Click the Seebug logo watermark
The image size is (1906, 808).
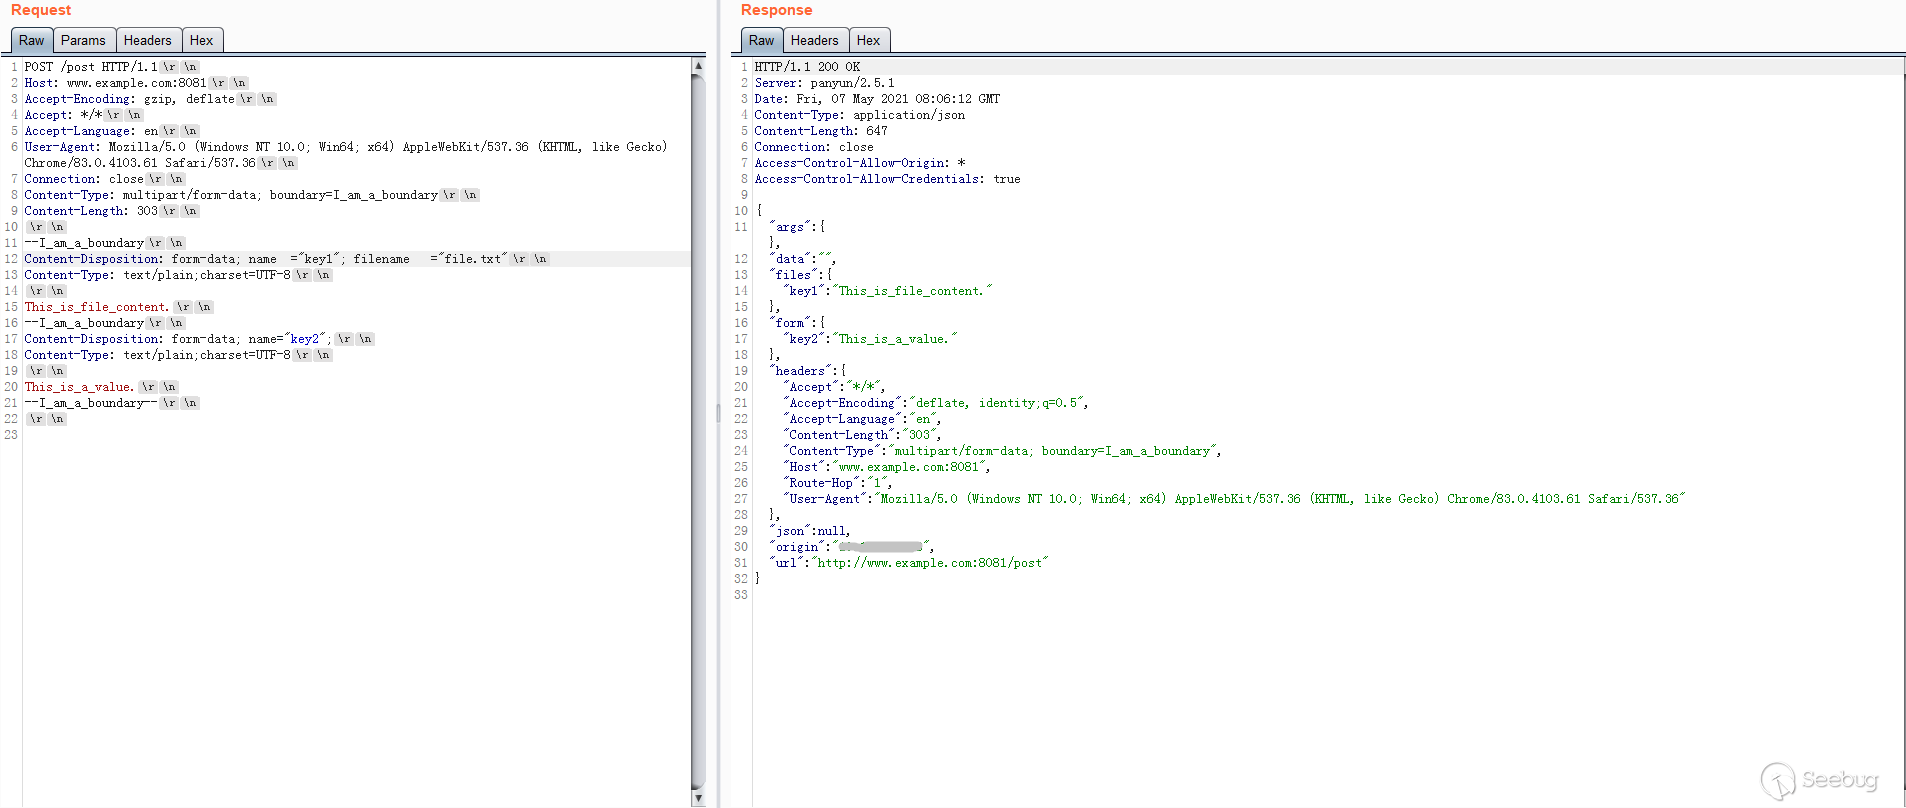1820,780
